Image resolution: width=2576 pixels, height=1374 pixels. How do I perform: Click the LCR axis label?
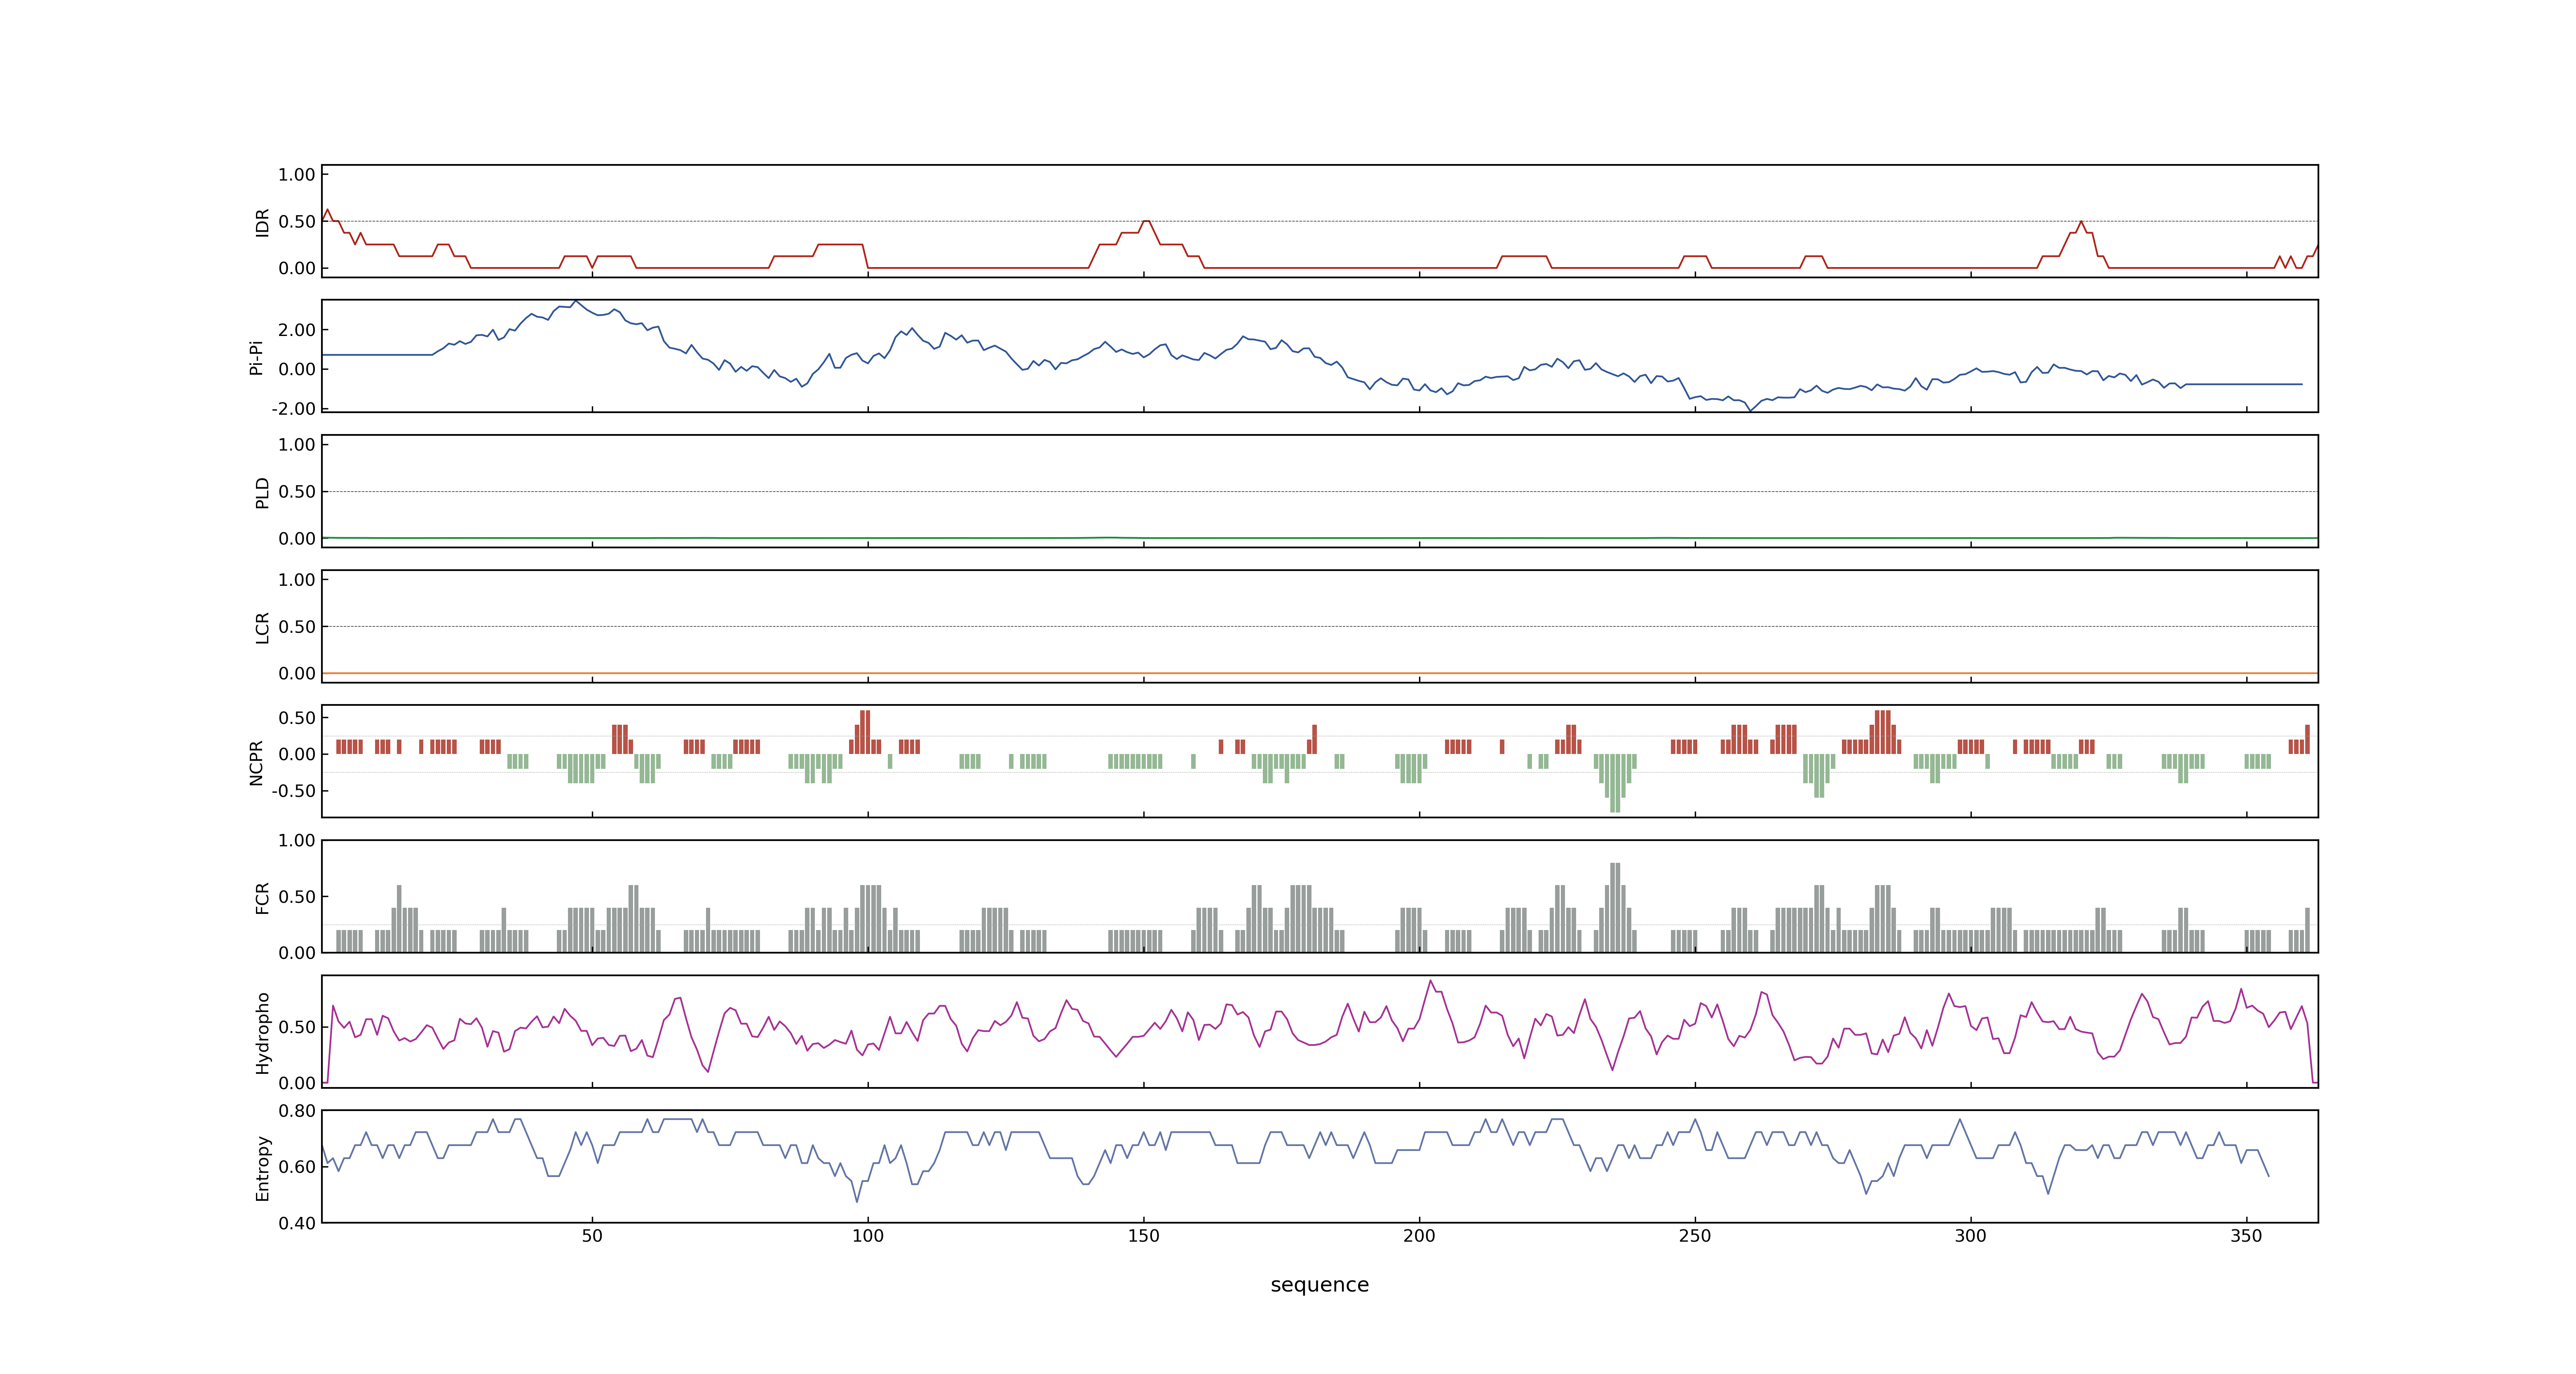tap(263, 627)
